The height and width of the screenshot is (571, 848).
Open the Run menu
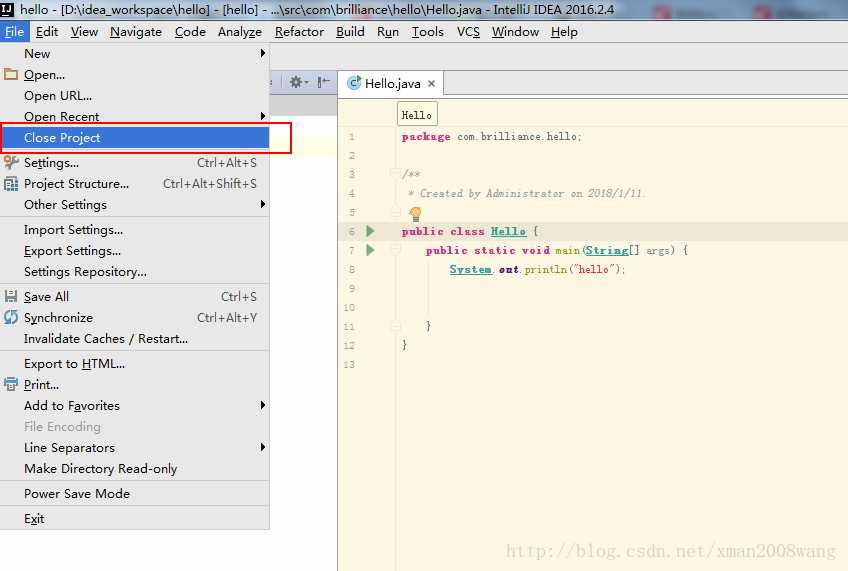pyautogui.click(x=388, y=32)
